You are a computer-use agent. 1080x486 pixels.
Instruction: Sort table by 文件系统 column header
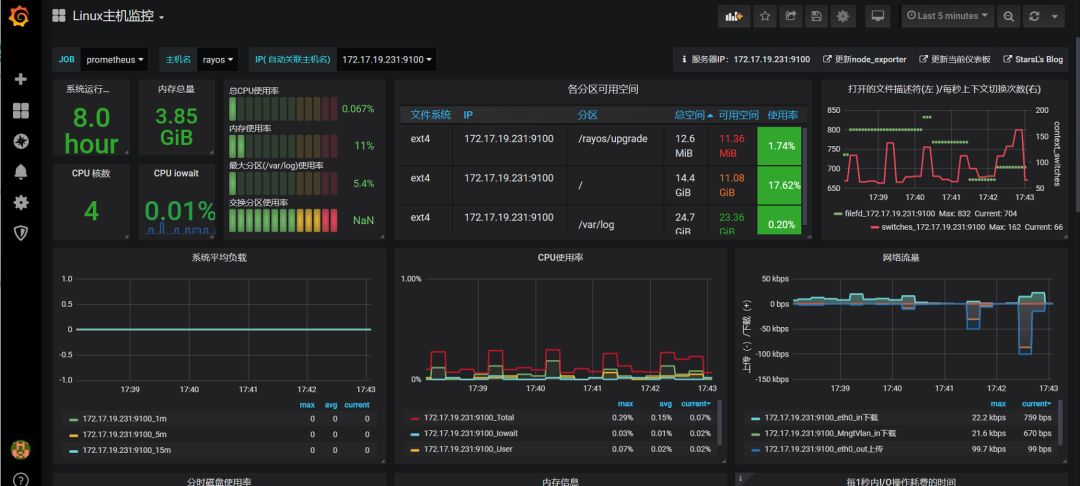pyautogui.click(x=431, y=115)
